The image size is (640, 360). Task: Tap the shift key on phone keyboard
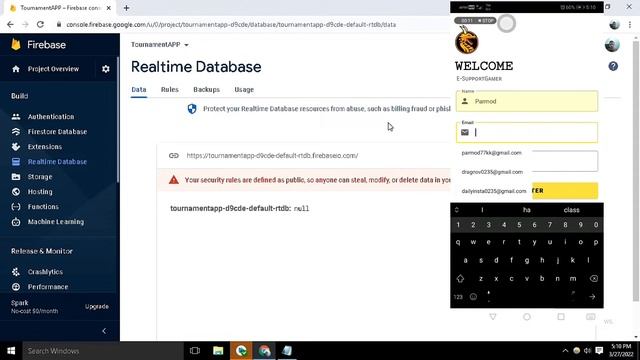pos(460,279)
